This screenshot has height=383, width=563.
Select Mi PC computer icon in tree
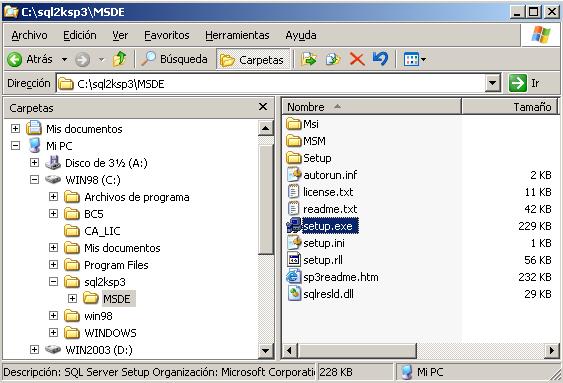(x=34, y=145)
